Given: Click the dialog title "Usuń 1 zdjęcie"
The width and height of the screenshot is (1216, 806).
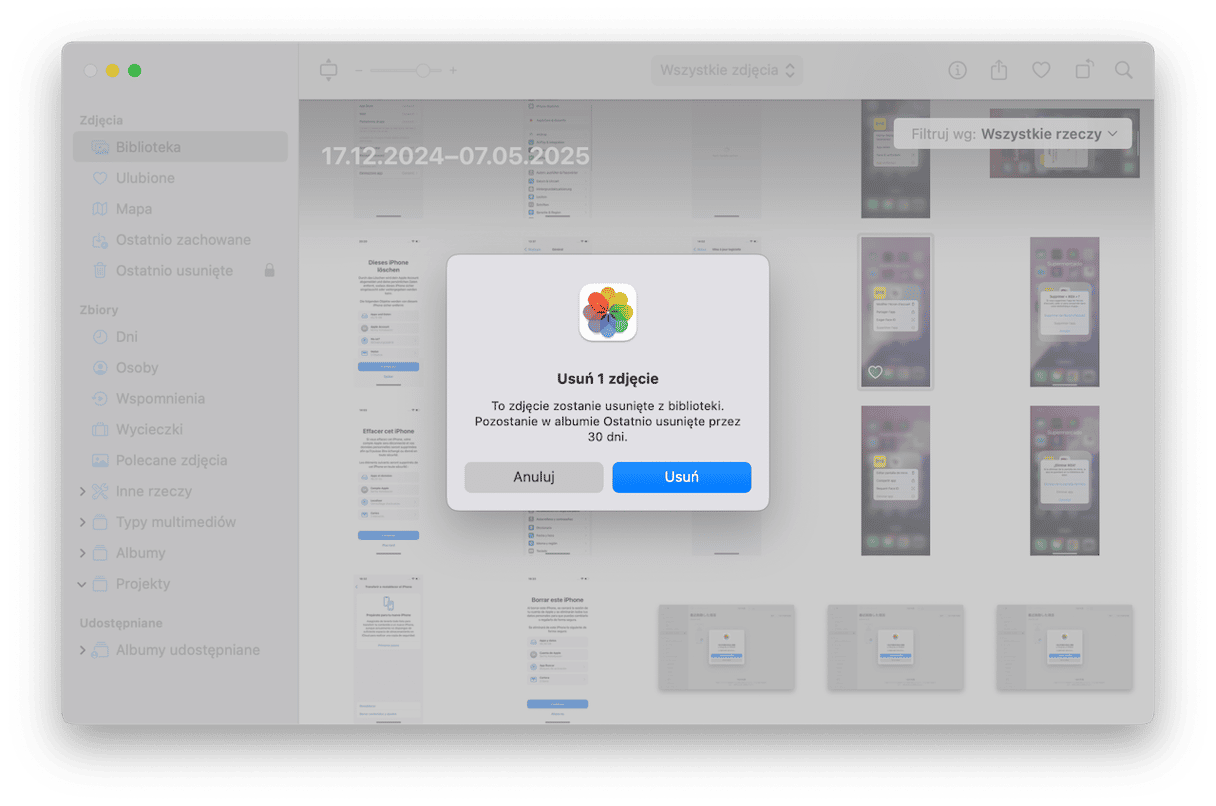Looking at the screenshot, I should pyautogui.click(x=608, y=379).
